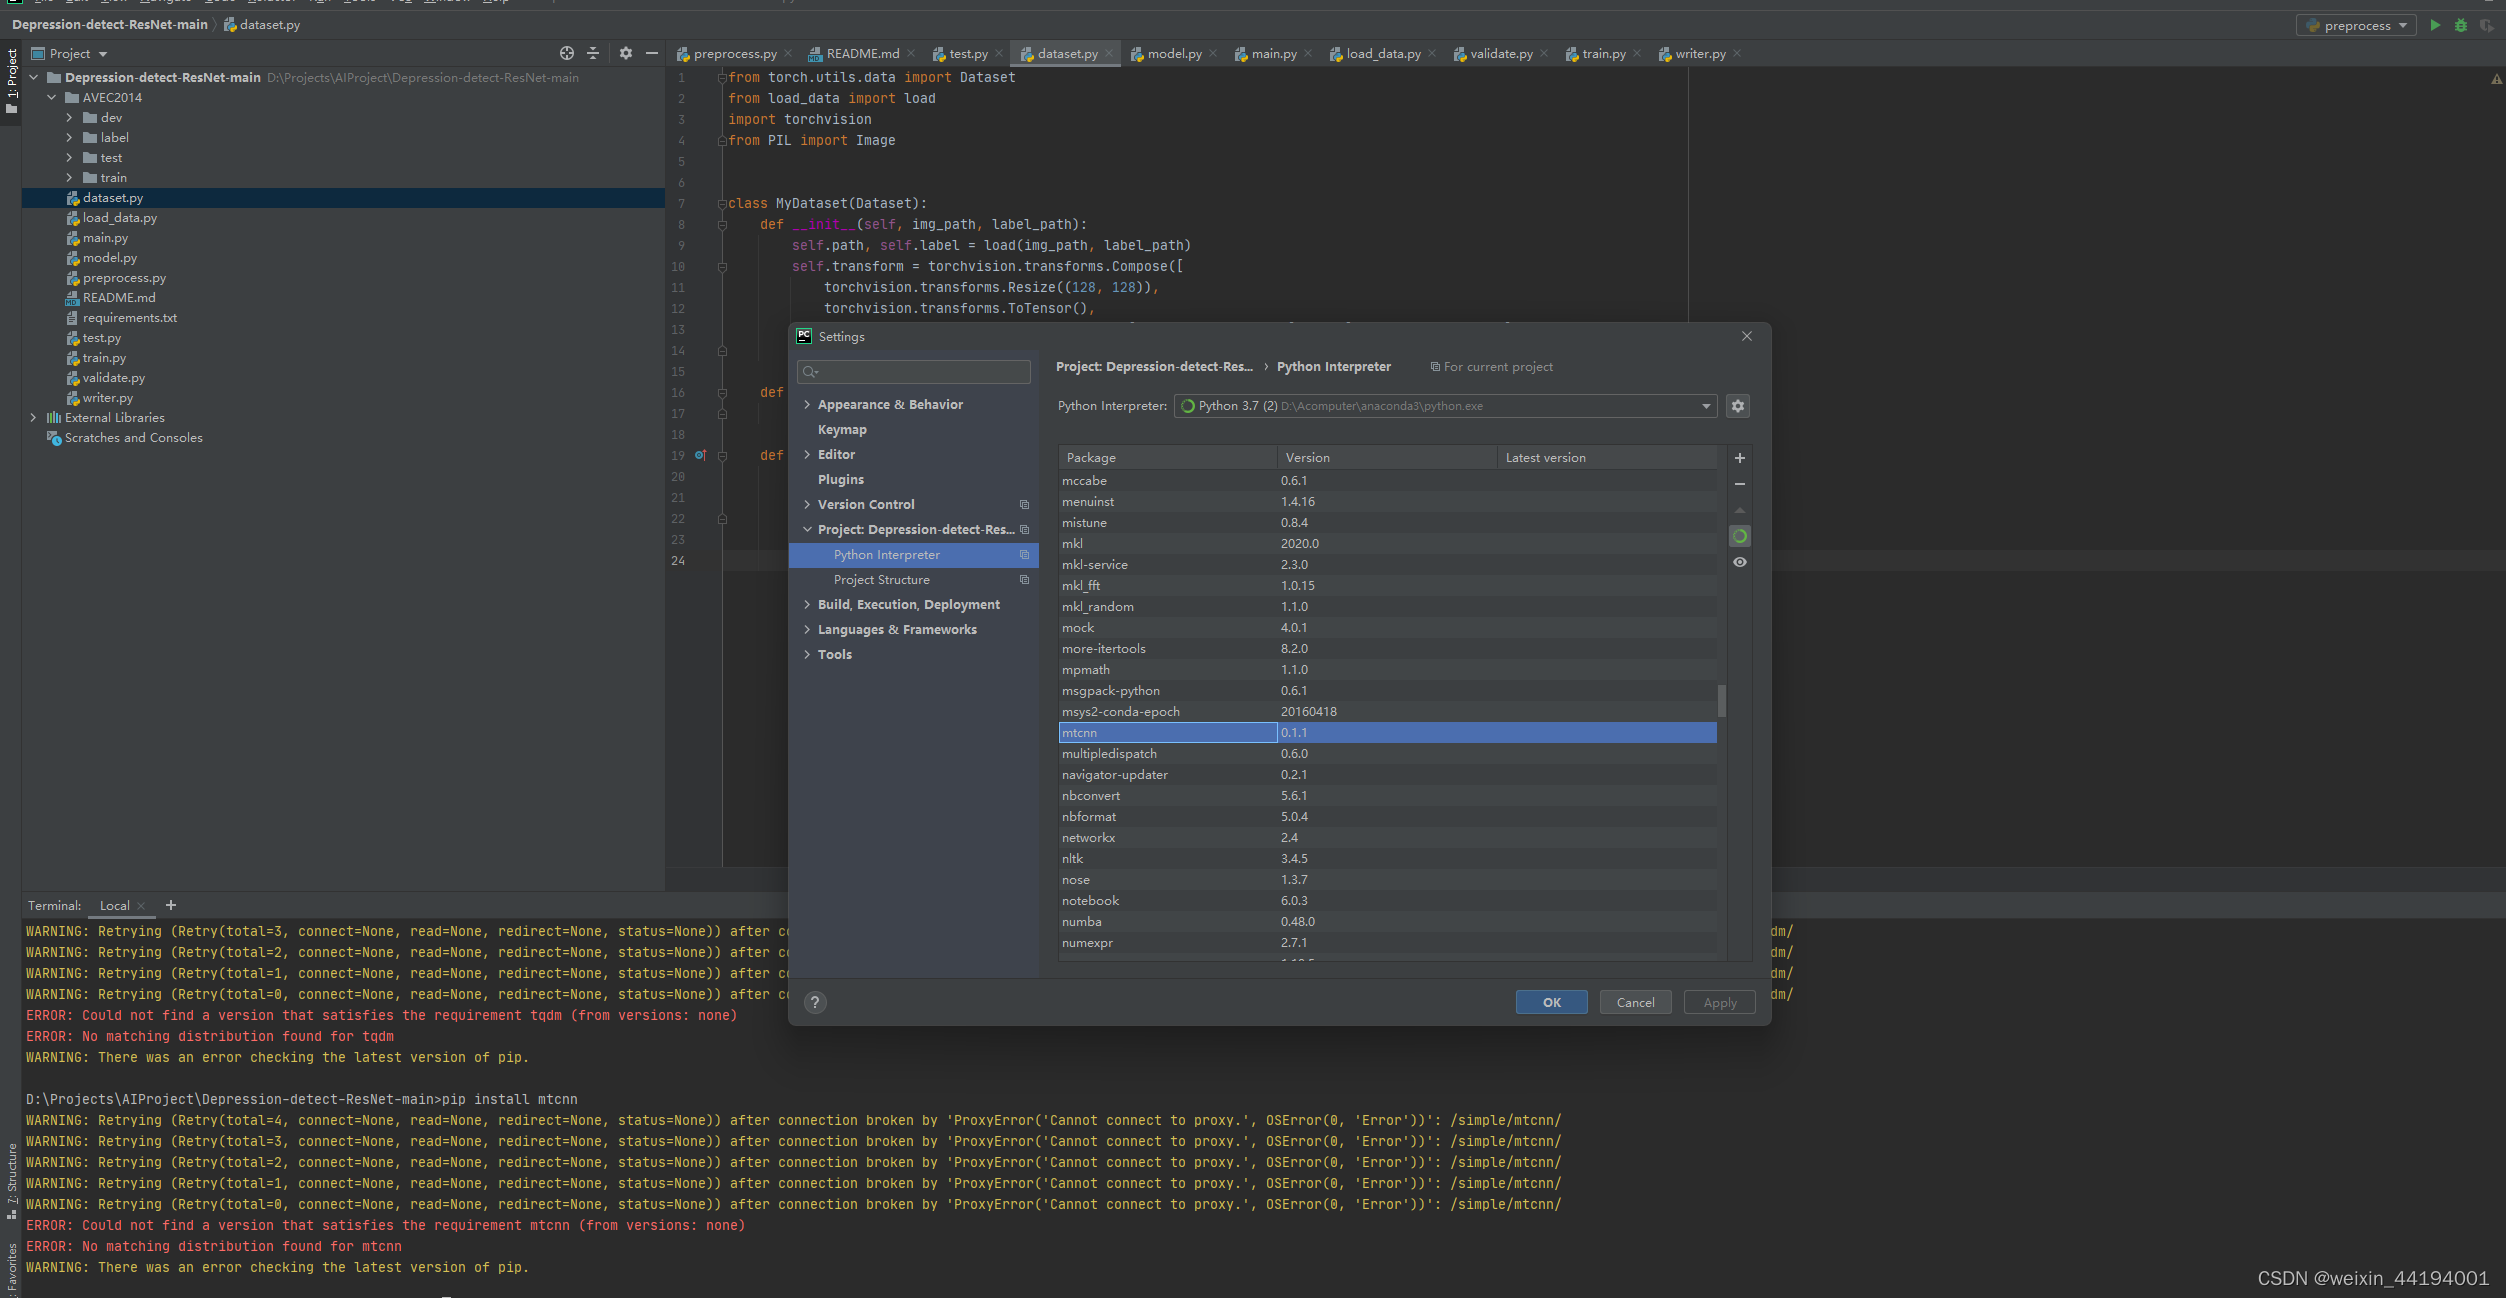The width and height of the screenshot is (2506, 1298).
Task: Expand the label folder
Action: [69, 138]
